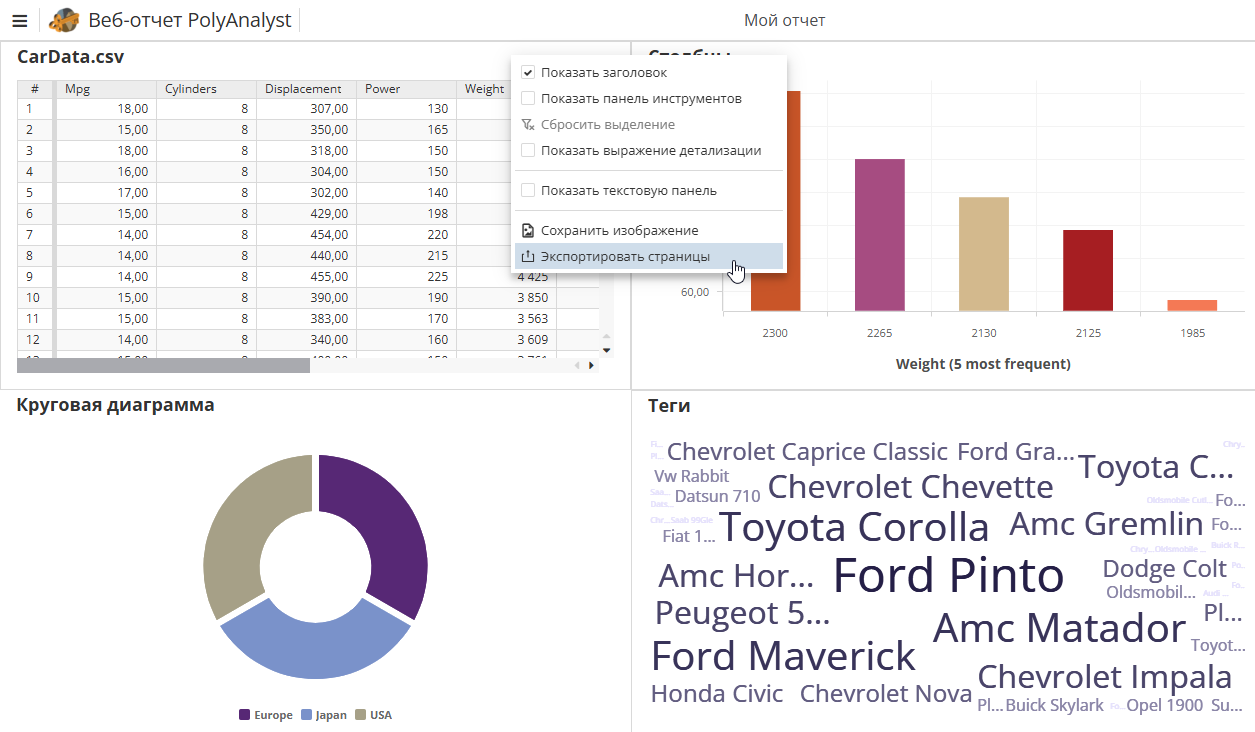Click the Круговая диаграмма panel title
Screen dimensions: 1255x732
(x=116, y=405)
